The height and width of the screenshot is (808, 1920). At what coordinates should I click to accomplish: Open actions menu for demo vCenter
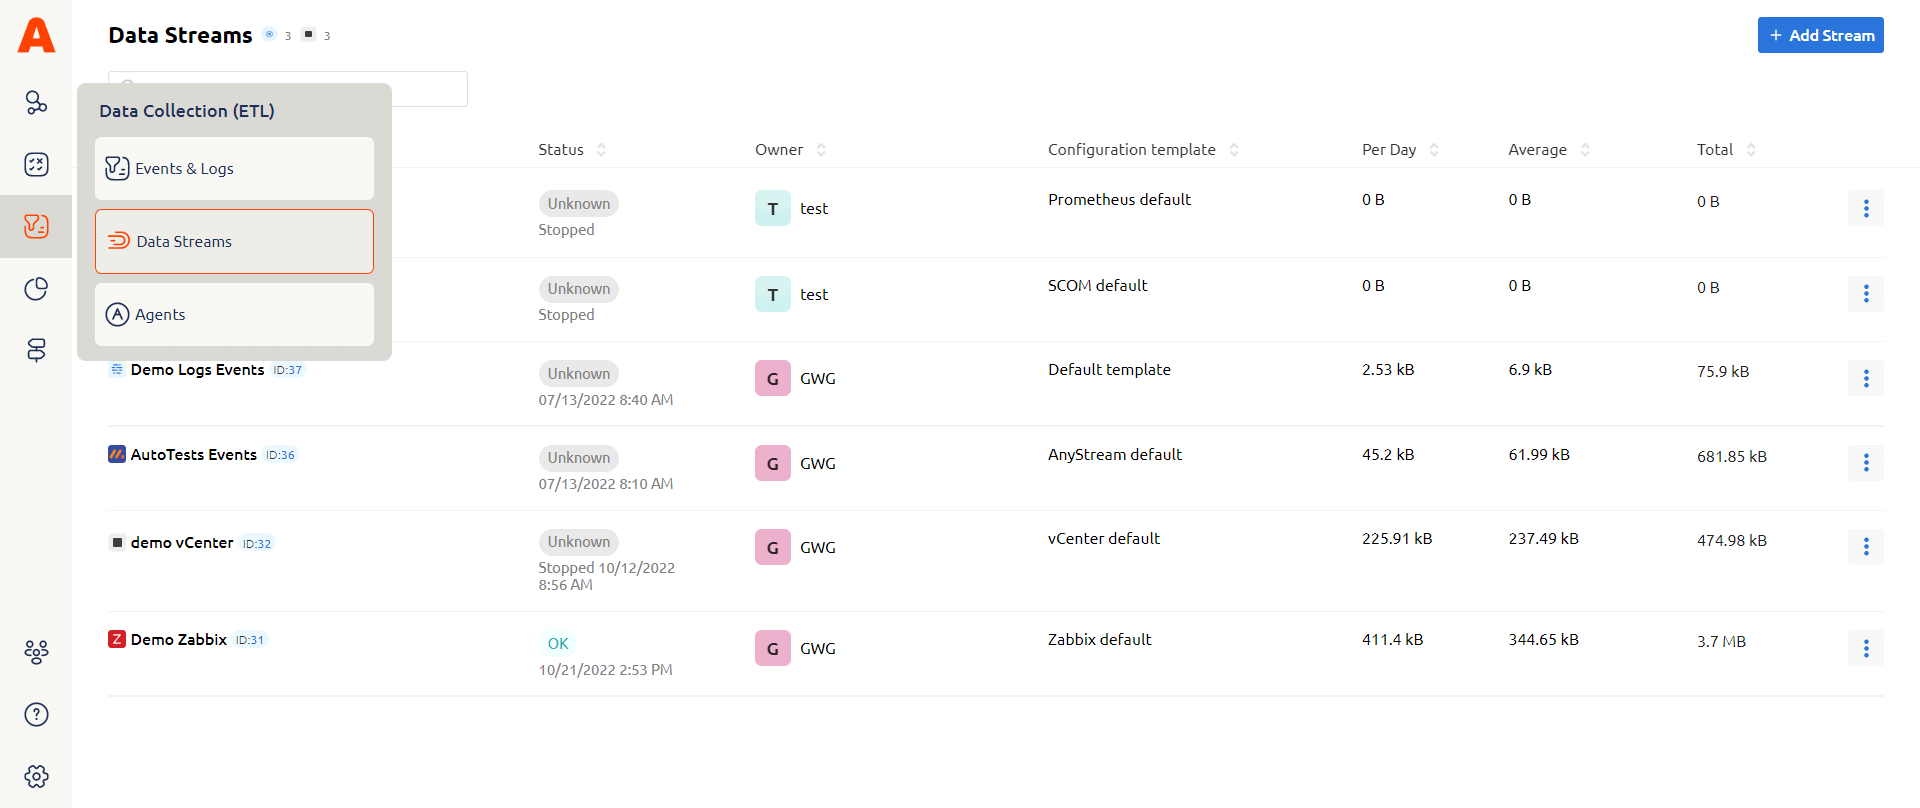coord(1866,546)
